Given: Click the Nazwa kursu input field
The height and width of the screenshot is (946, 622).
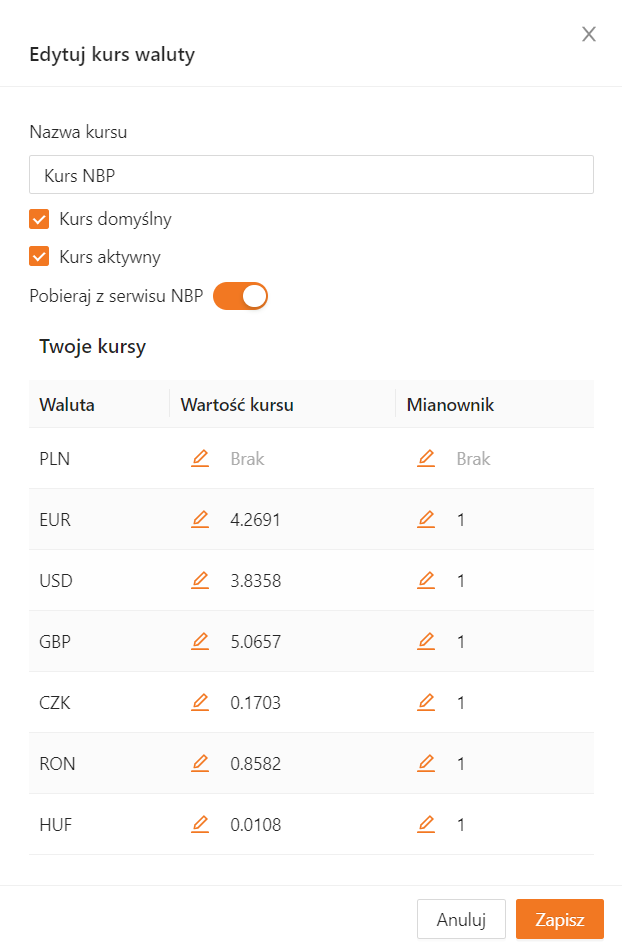Looking at the screenshot, I should (x=311, y=174).
